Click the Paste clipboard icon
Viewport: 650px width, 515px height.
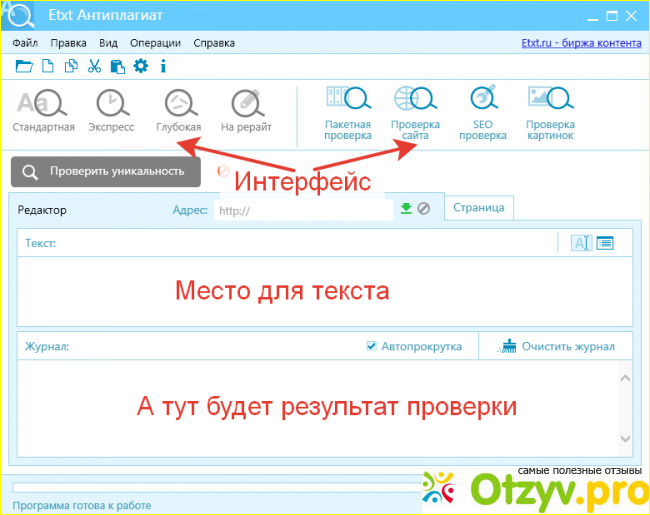117,67
